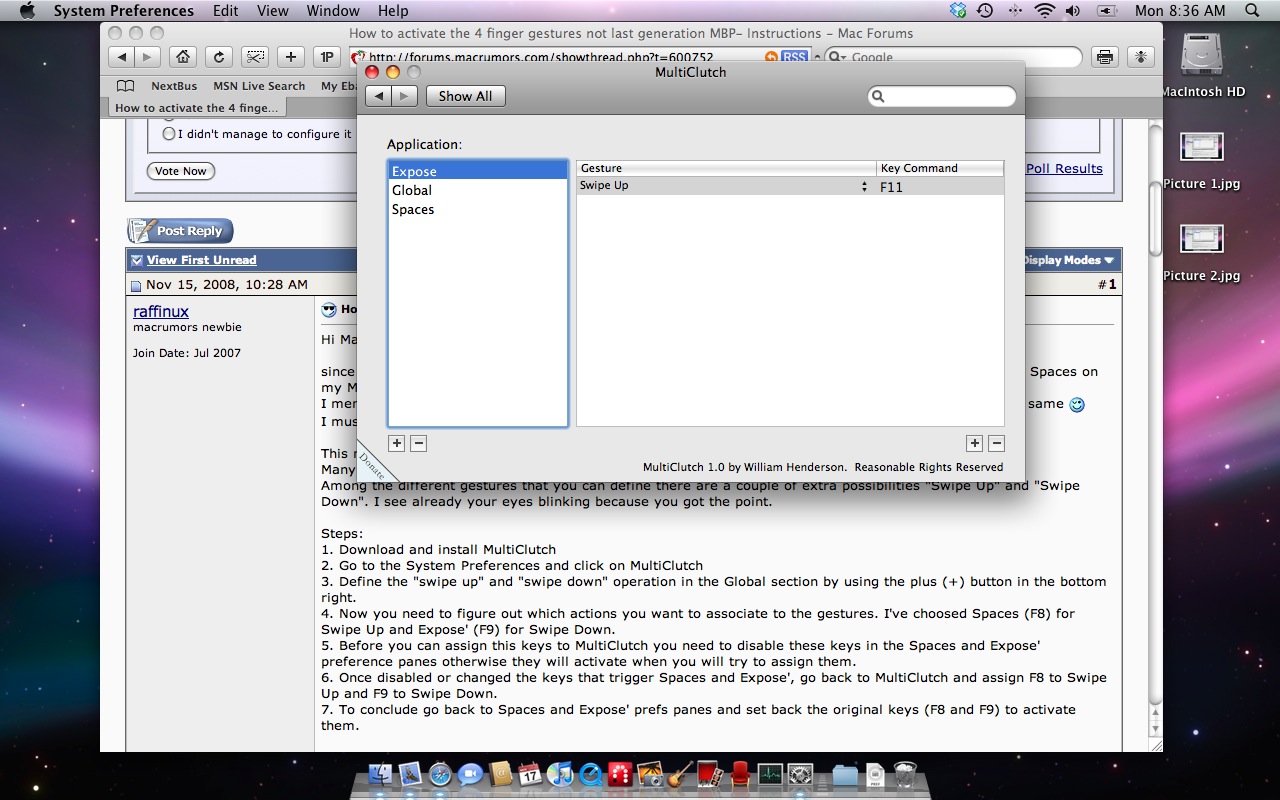1280x800 pixels.
Task: Launch Safari compass icon in Dock
Action: (440, 774)
